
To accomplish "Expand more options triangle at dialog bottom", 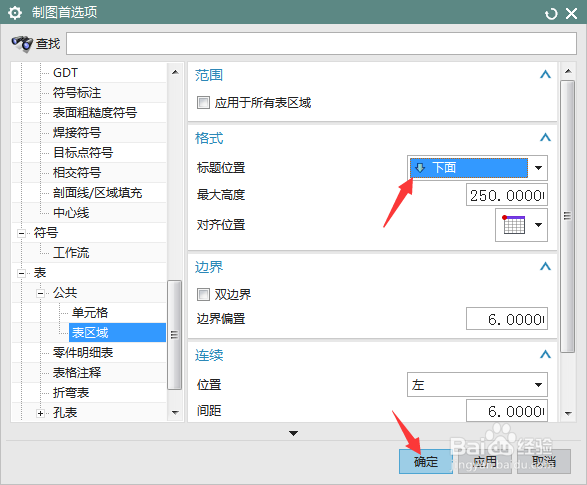I will click(294, 433).
